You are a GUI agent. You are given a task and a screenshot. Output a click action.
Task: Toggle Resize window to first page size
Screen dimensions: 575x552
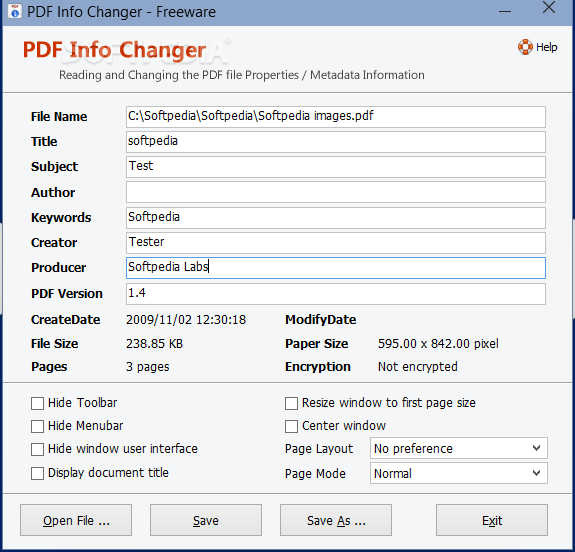point(292,403)
